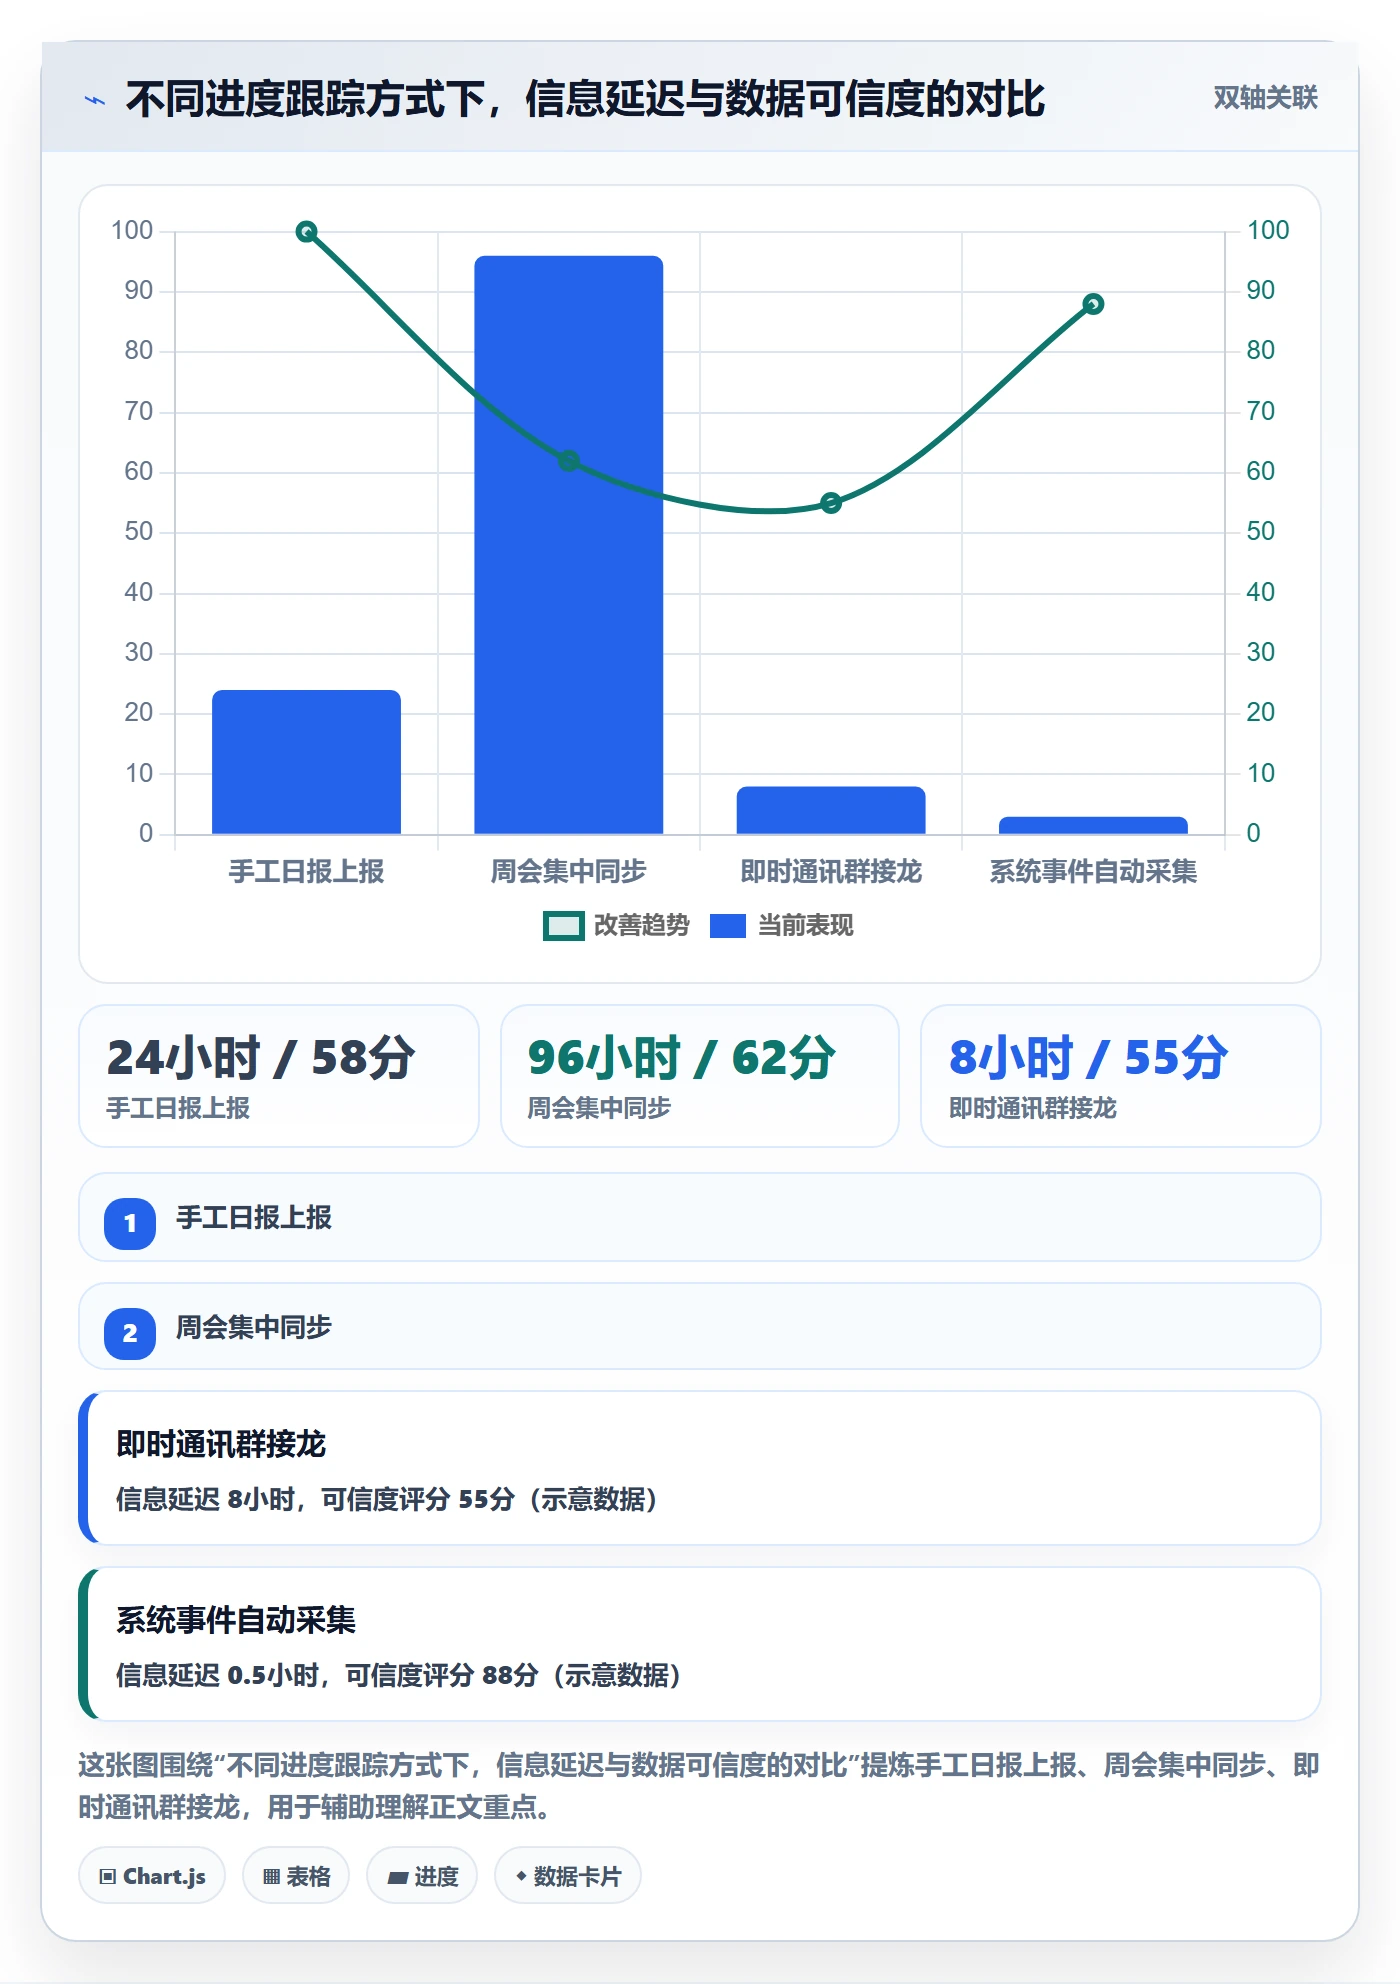This screenshot has height=1984, width=1400.
Task: Click the 手工日报上报 bar in the chart
Action: point(306,762)
